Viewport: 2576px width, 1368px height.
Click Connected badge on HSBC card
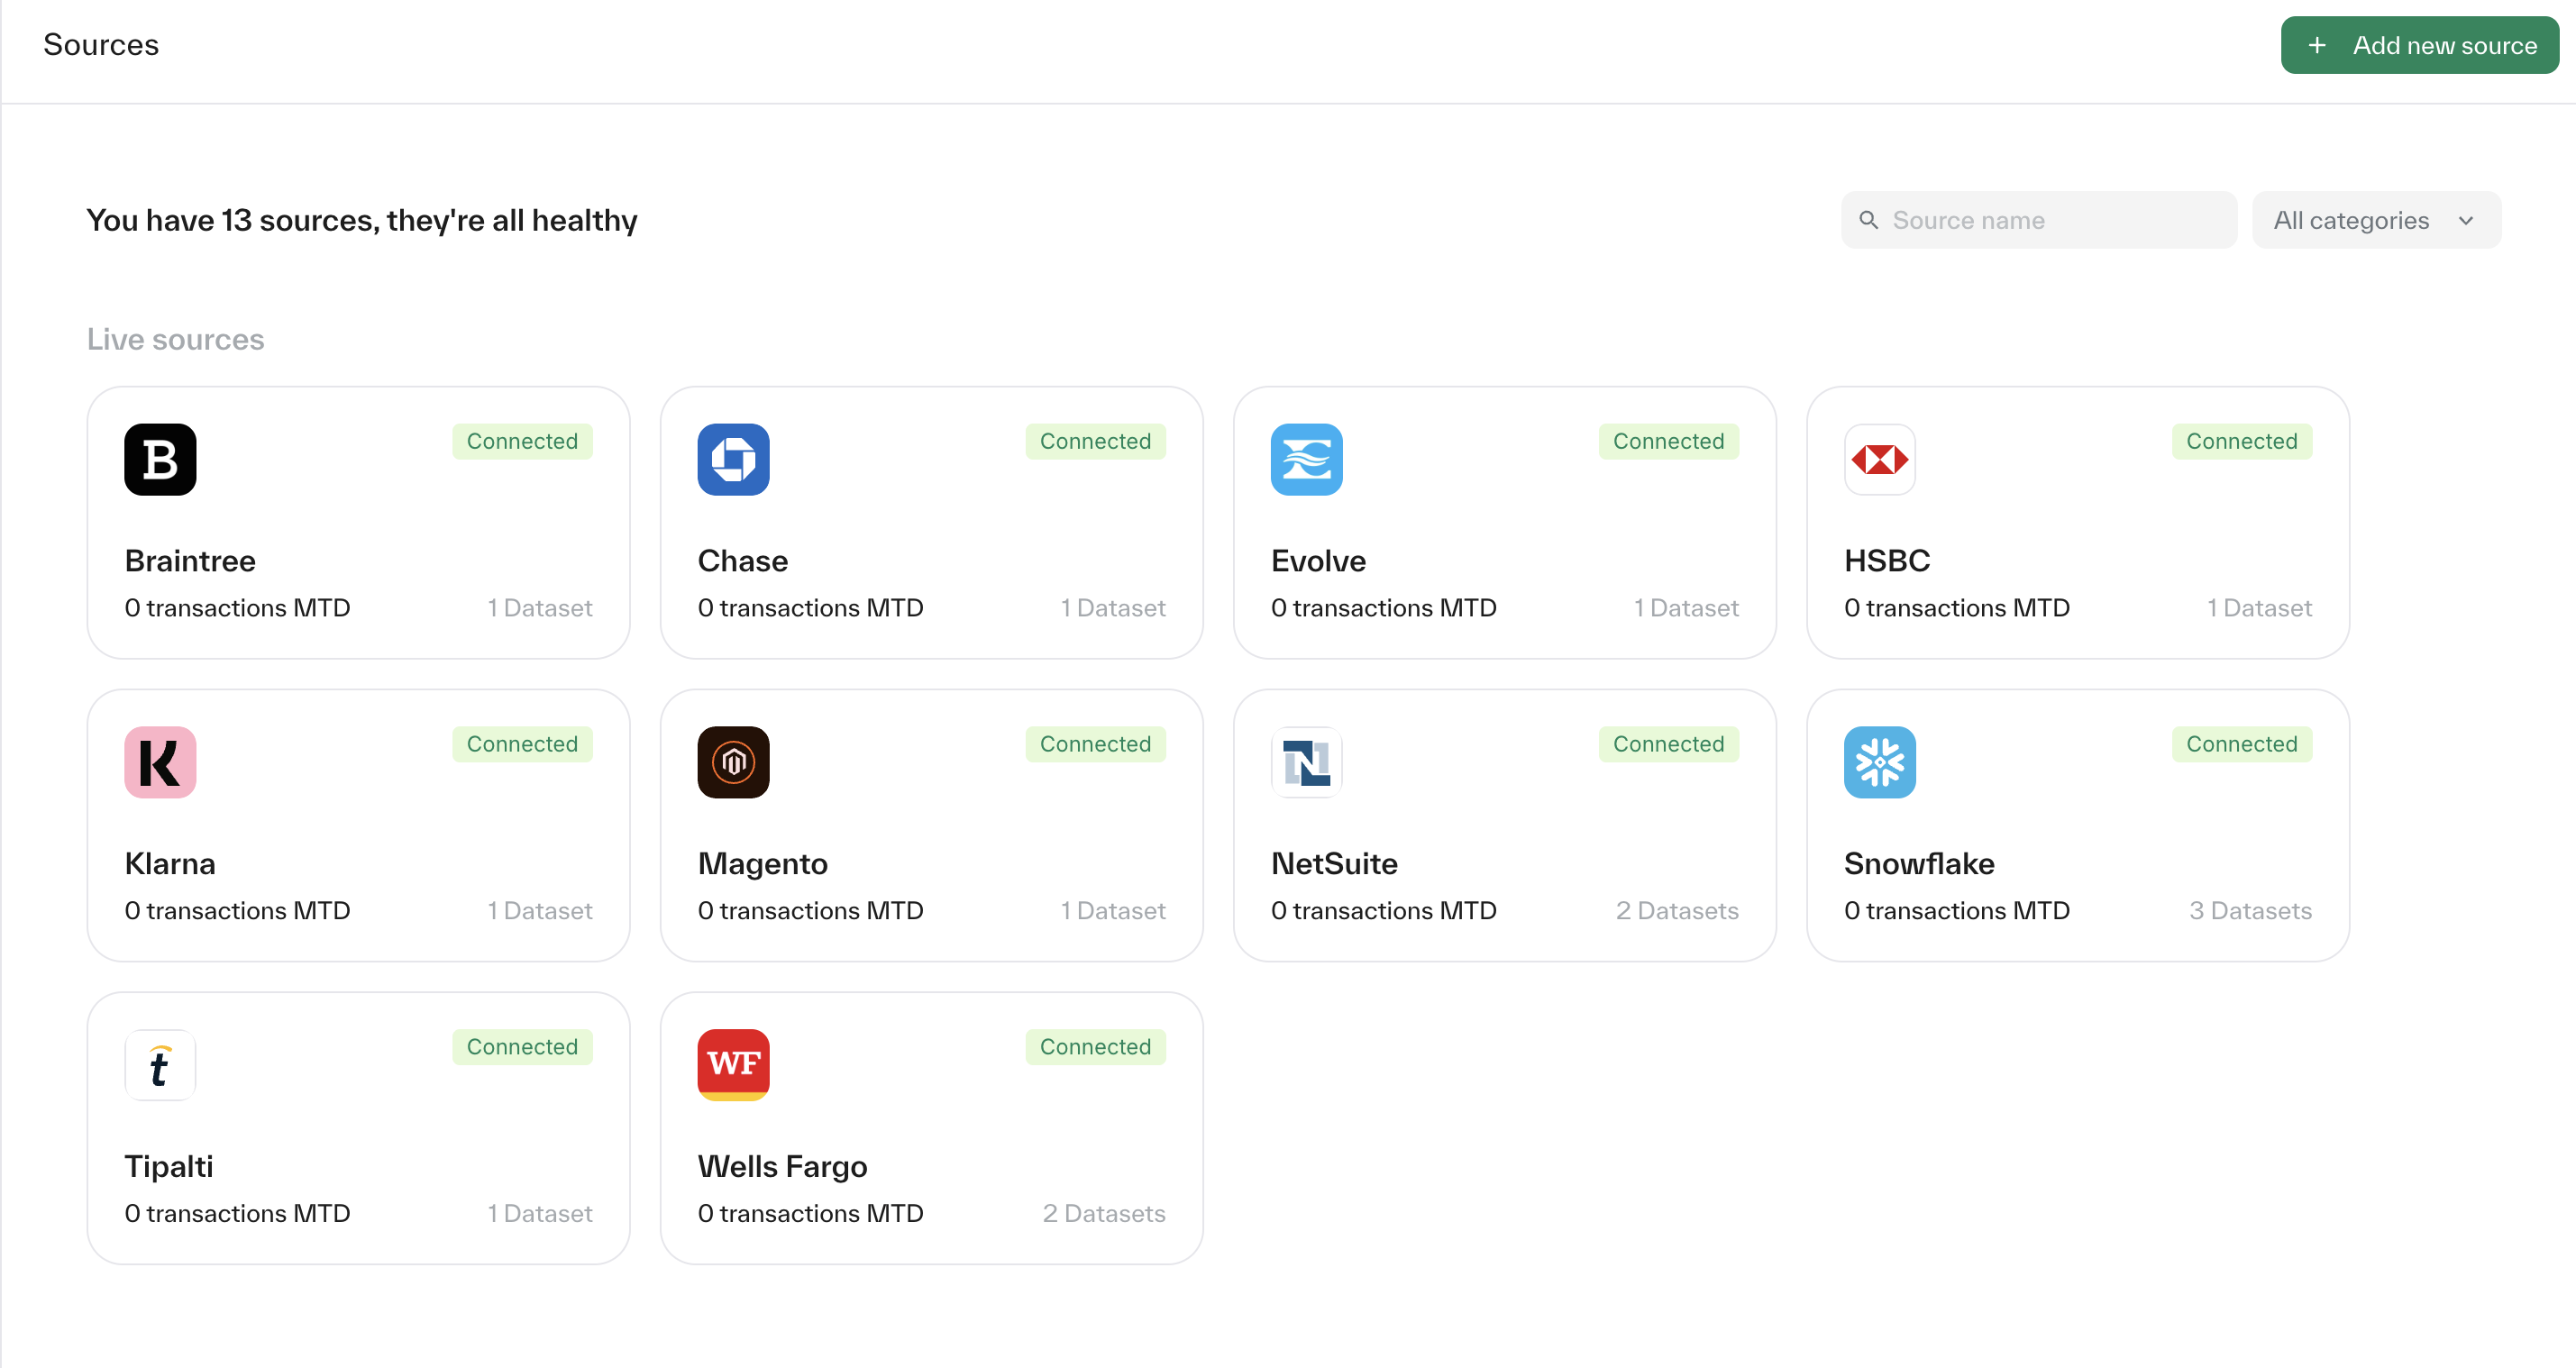coord(2241,442)
